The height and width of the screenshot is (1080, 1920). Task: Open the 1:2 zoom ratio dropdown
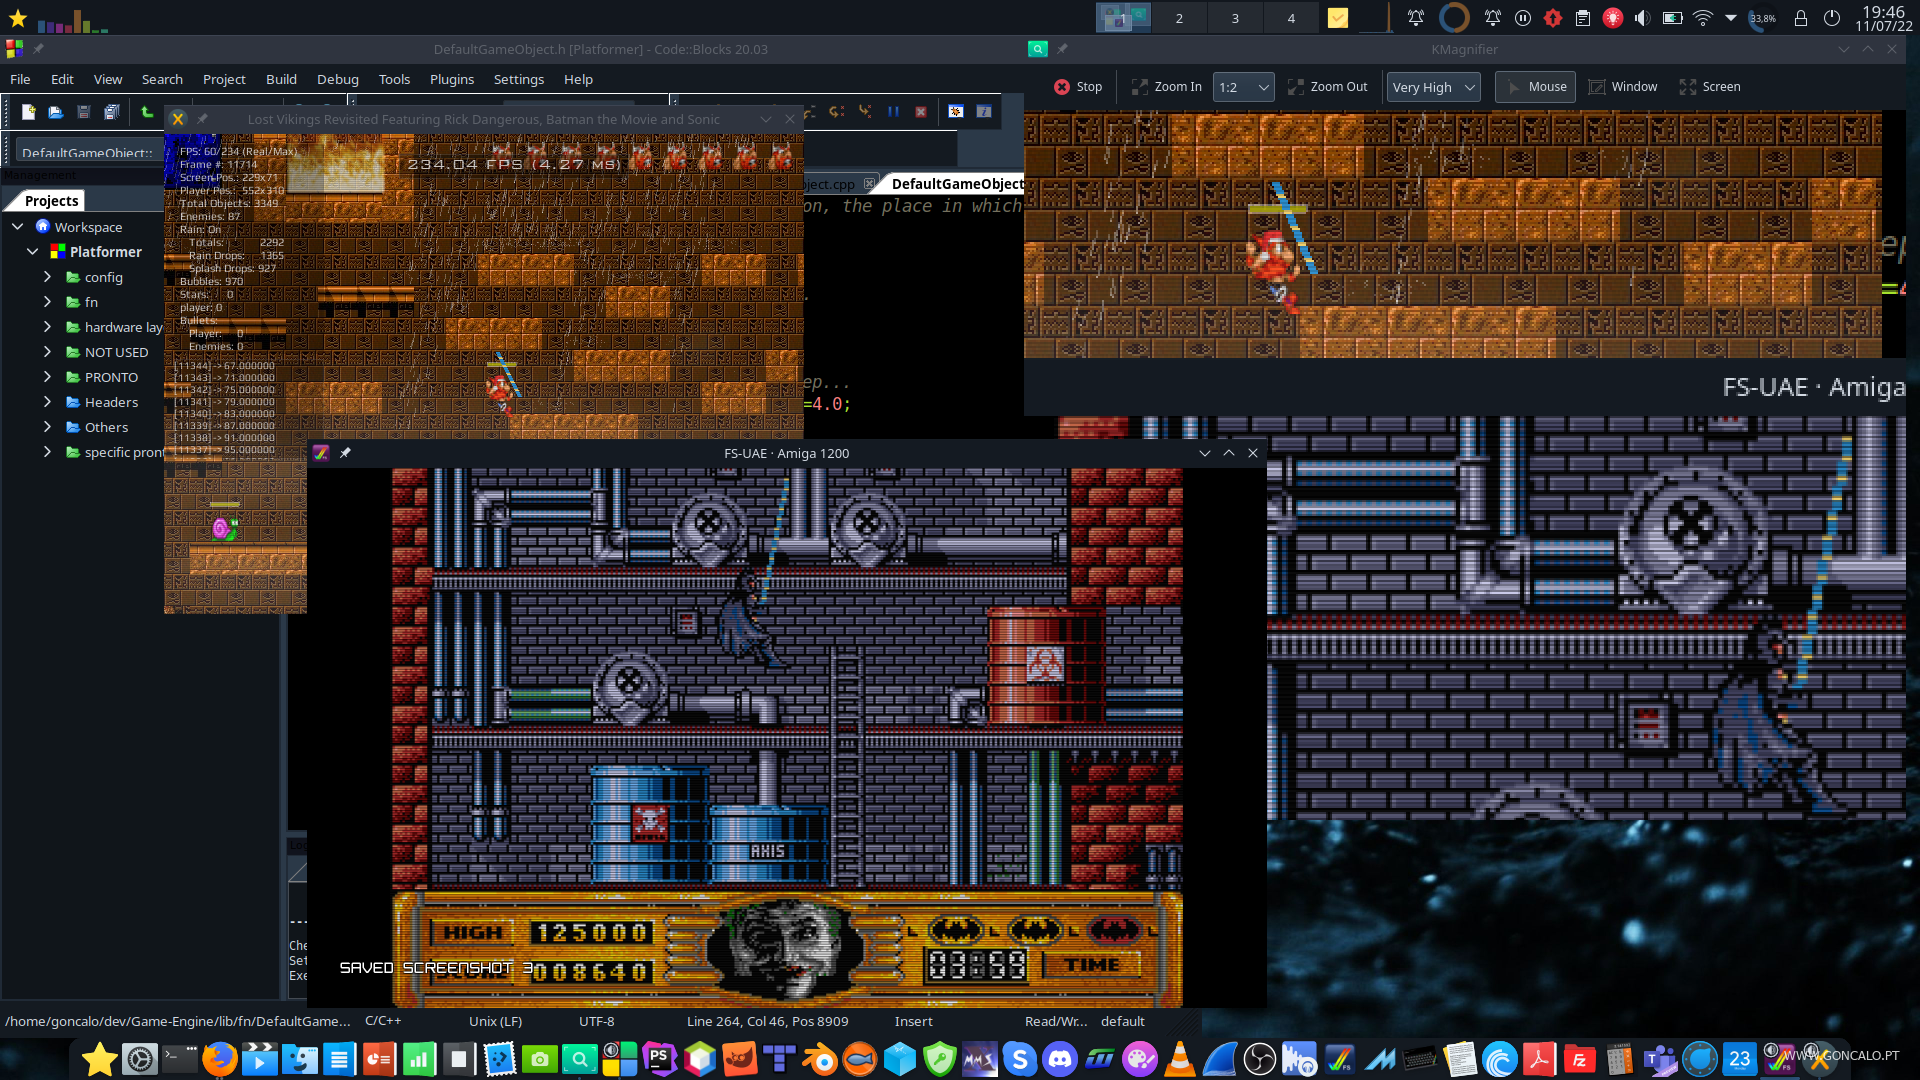1243,87
